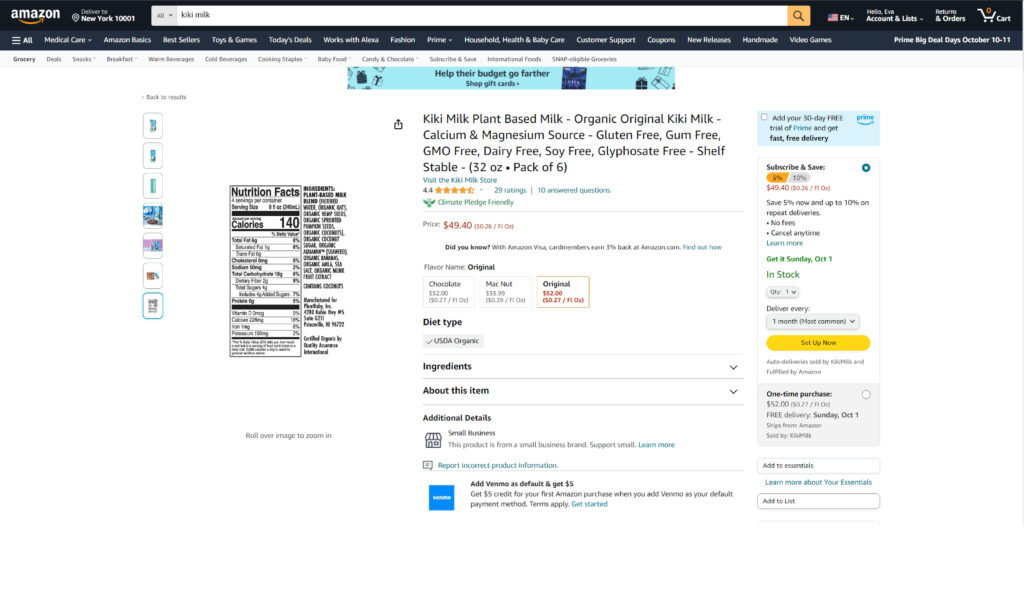Check the Prime 30-day free trial checkbox
Image resolution: width=1024 pixels, height=590 pixels.
click(764, 118)
